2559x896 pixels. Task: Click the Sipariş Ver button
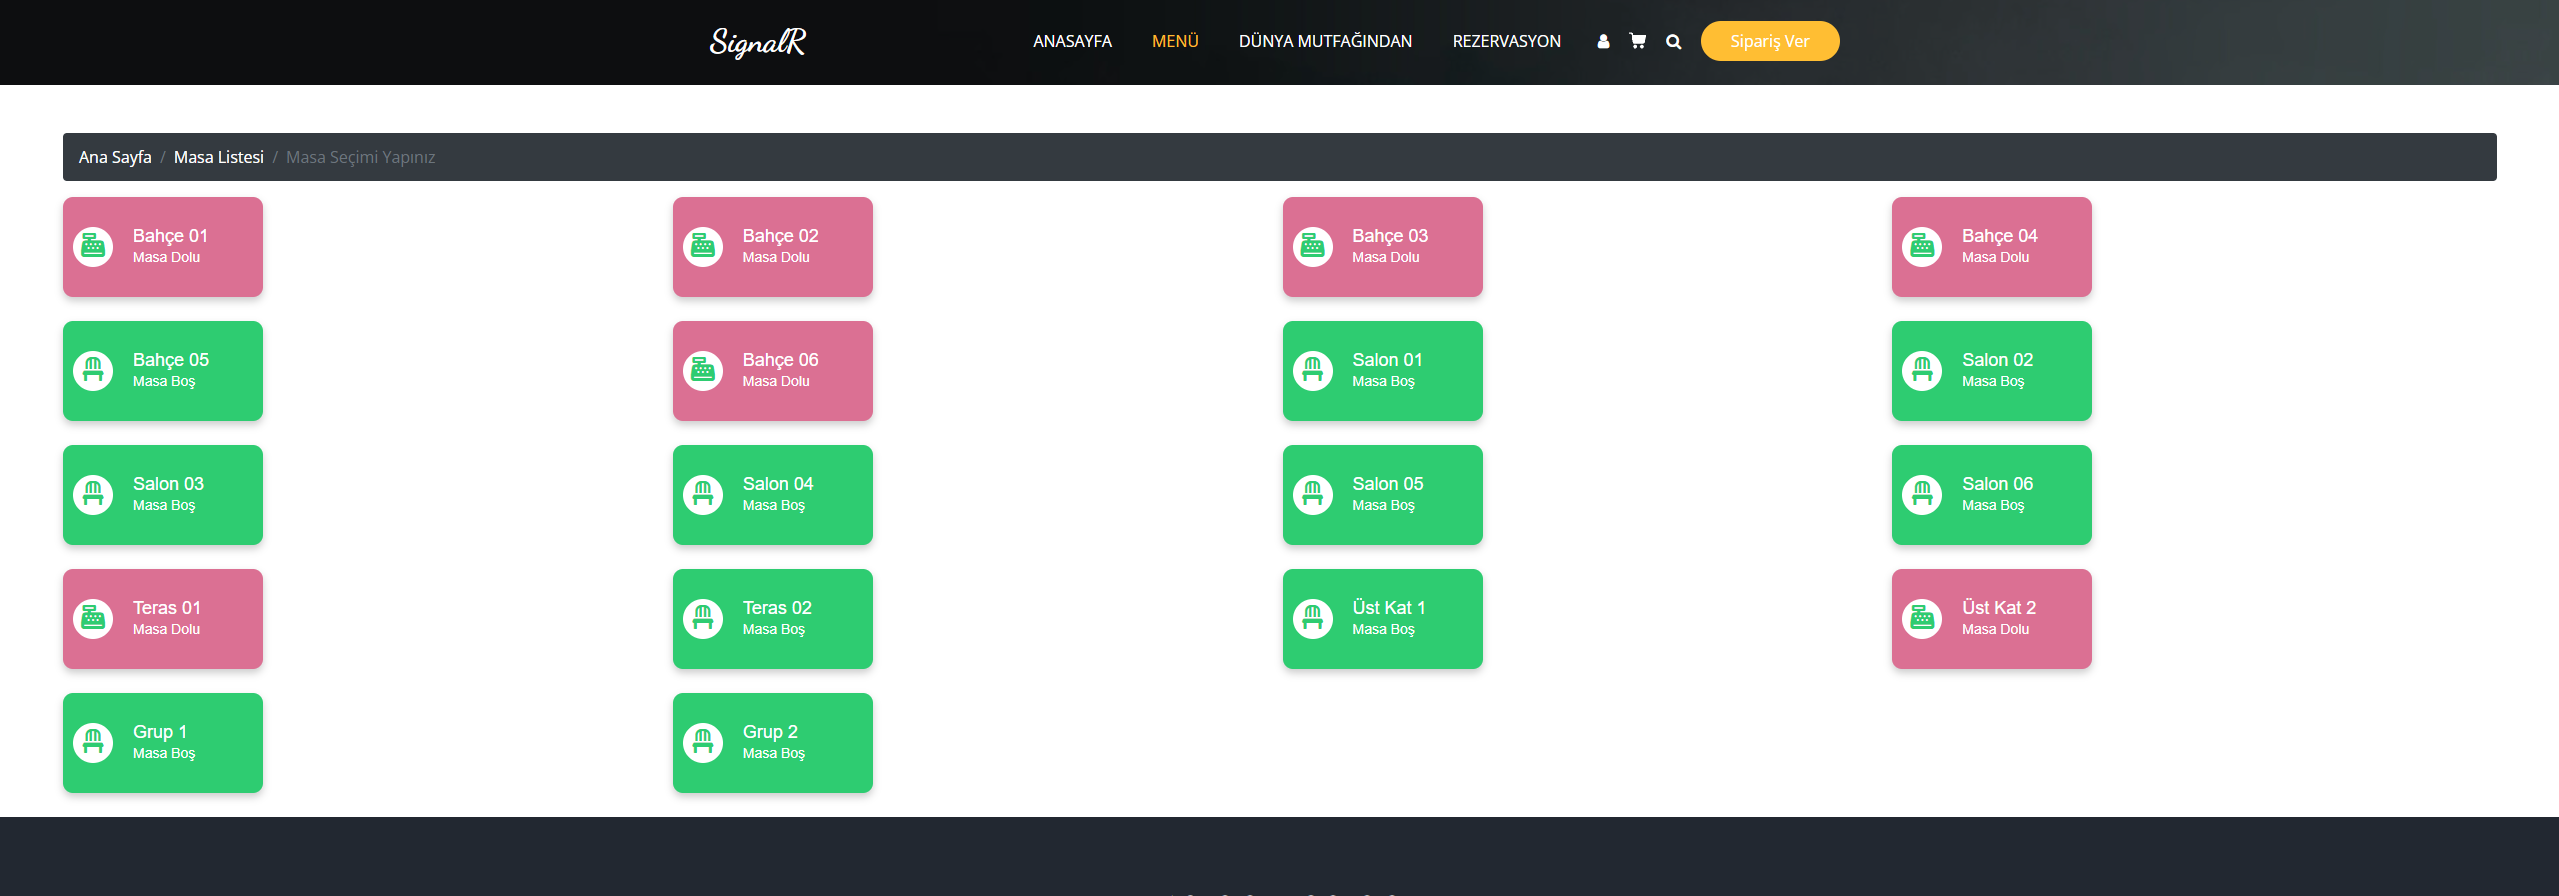(x=1769, y=41)
